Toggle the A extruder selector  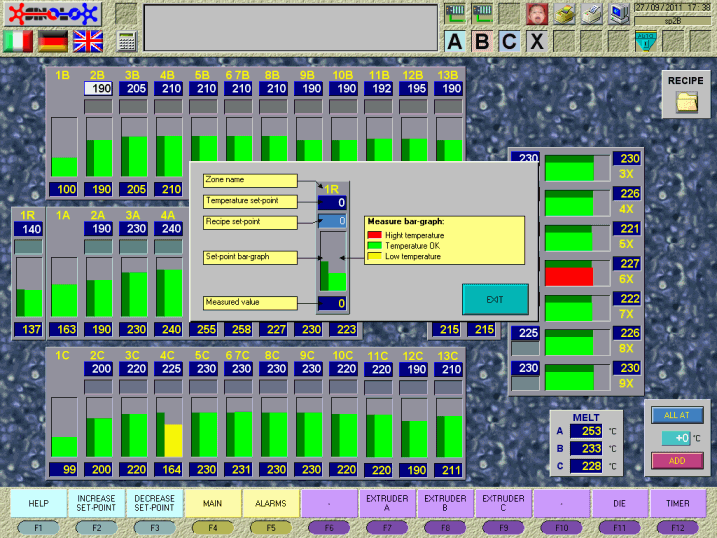[456, 42]
